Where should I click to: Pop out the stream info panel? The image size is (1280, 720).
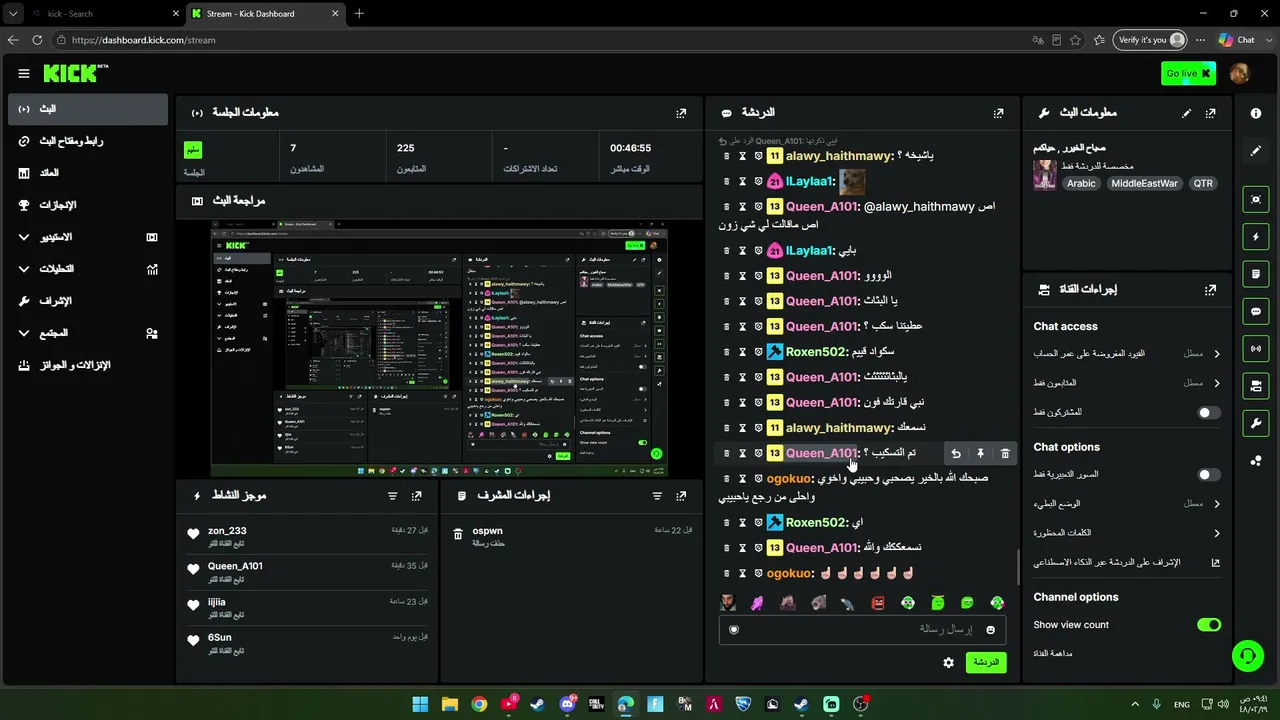[1211, 113]
